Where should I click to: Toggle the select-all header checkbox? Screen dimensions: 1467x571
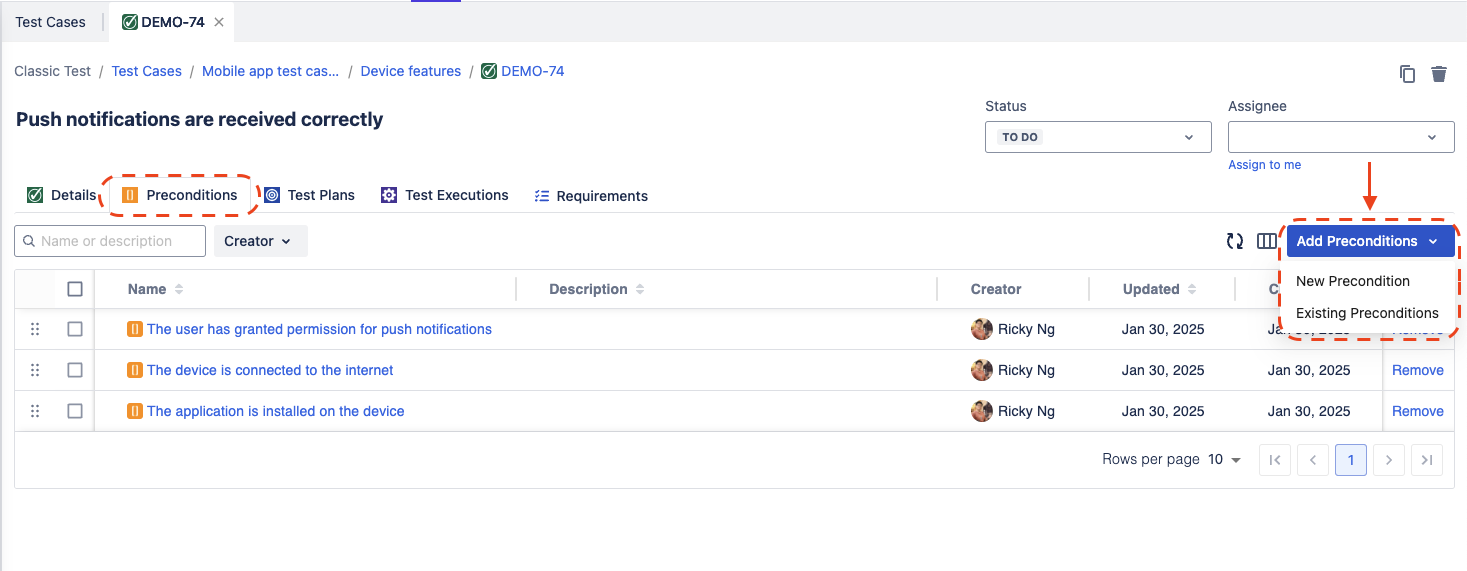click(x=75, y=289)
